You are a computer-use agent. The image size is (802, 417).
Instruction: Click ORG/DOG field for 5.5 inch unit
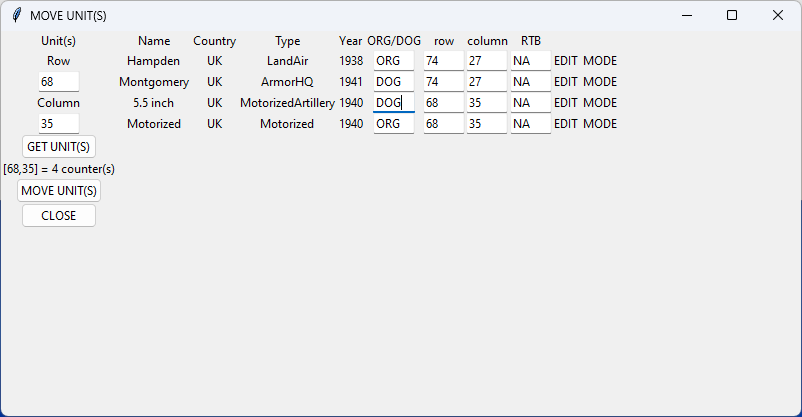tap(393, 103)
